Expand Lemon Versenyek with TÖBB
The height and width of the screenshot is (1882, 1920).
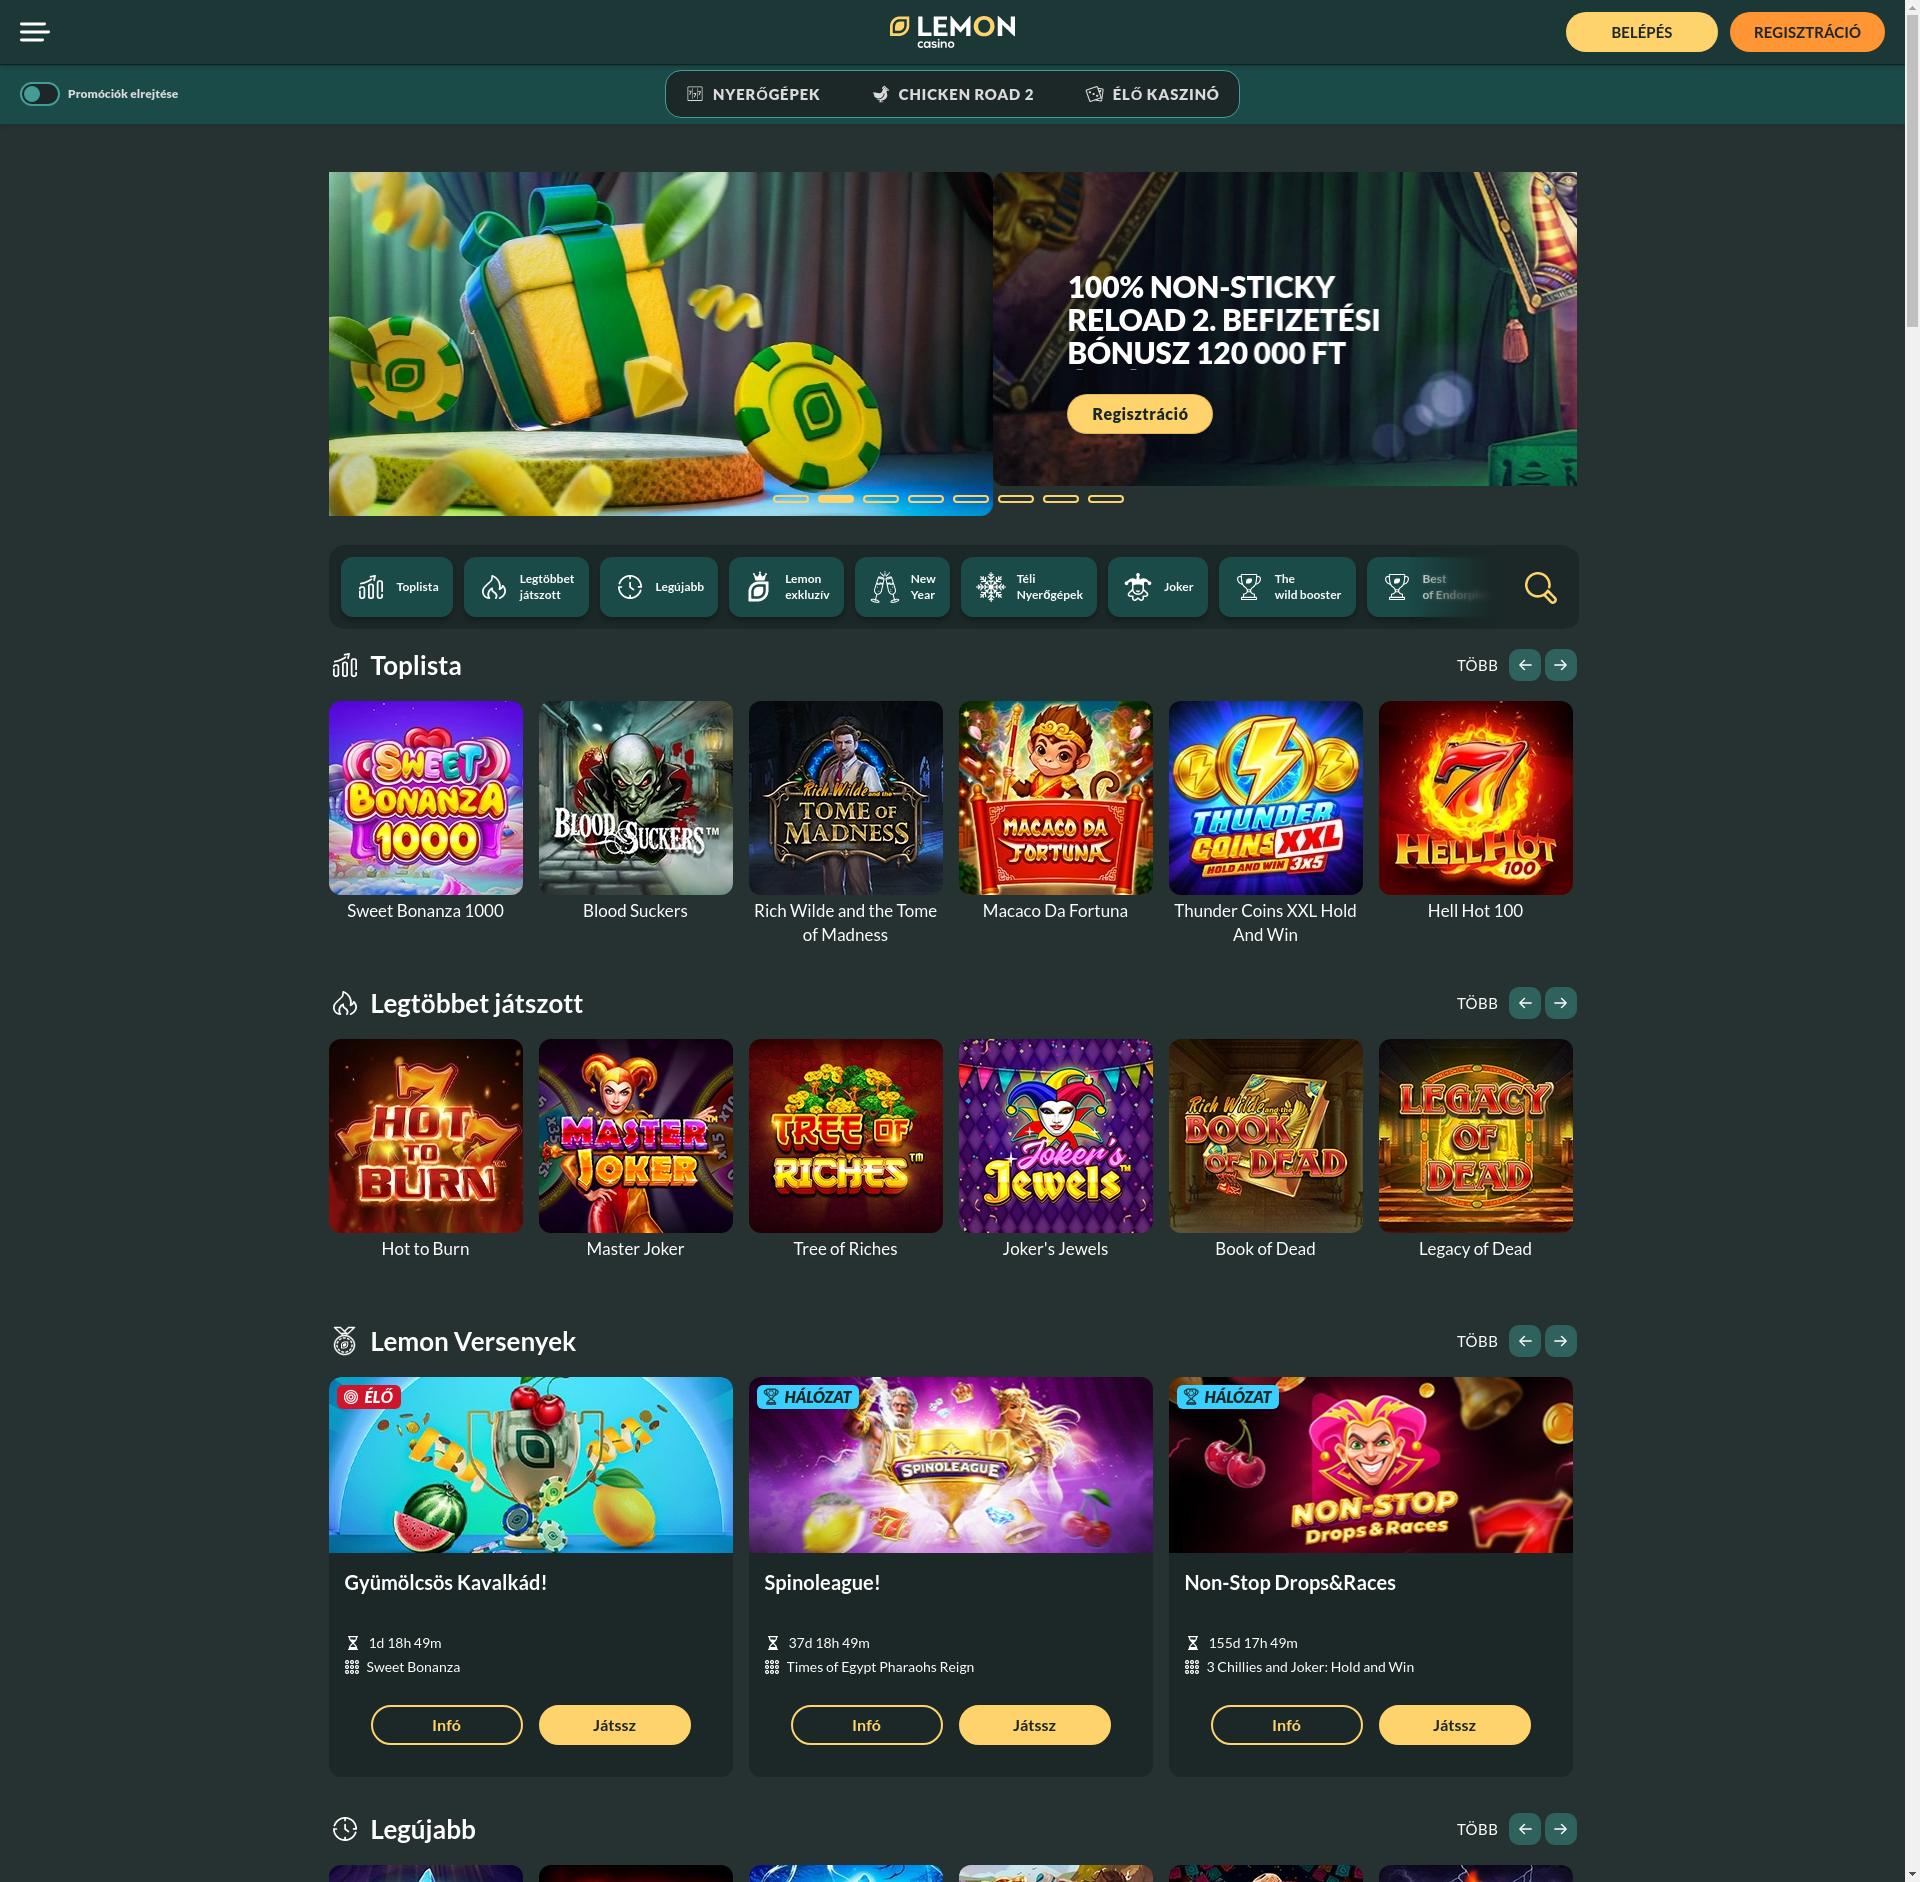coord(1477,1341)
